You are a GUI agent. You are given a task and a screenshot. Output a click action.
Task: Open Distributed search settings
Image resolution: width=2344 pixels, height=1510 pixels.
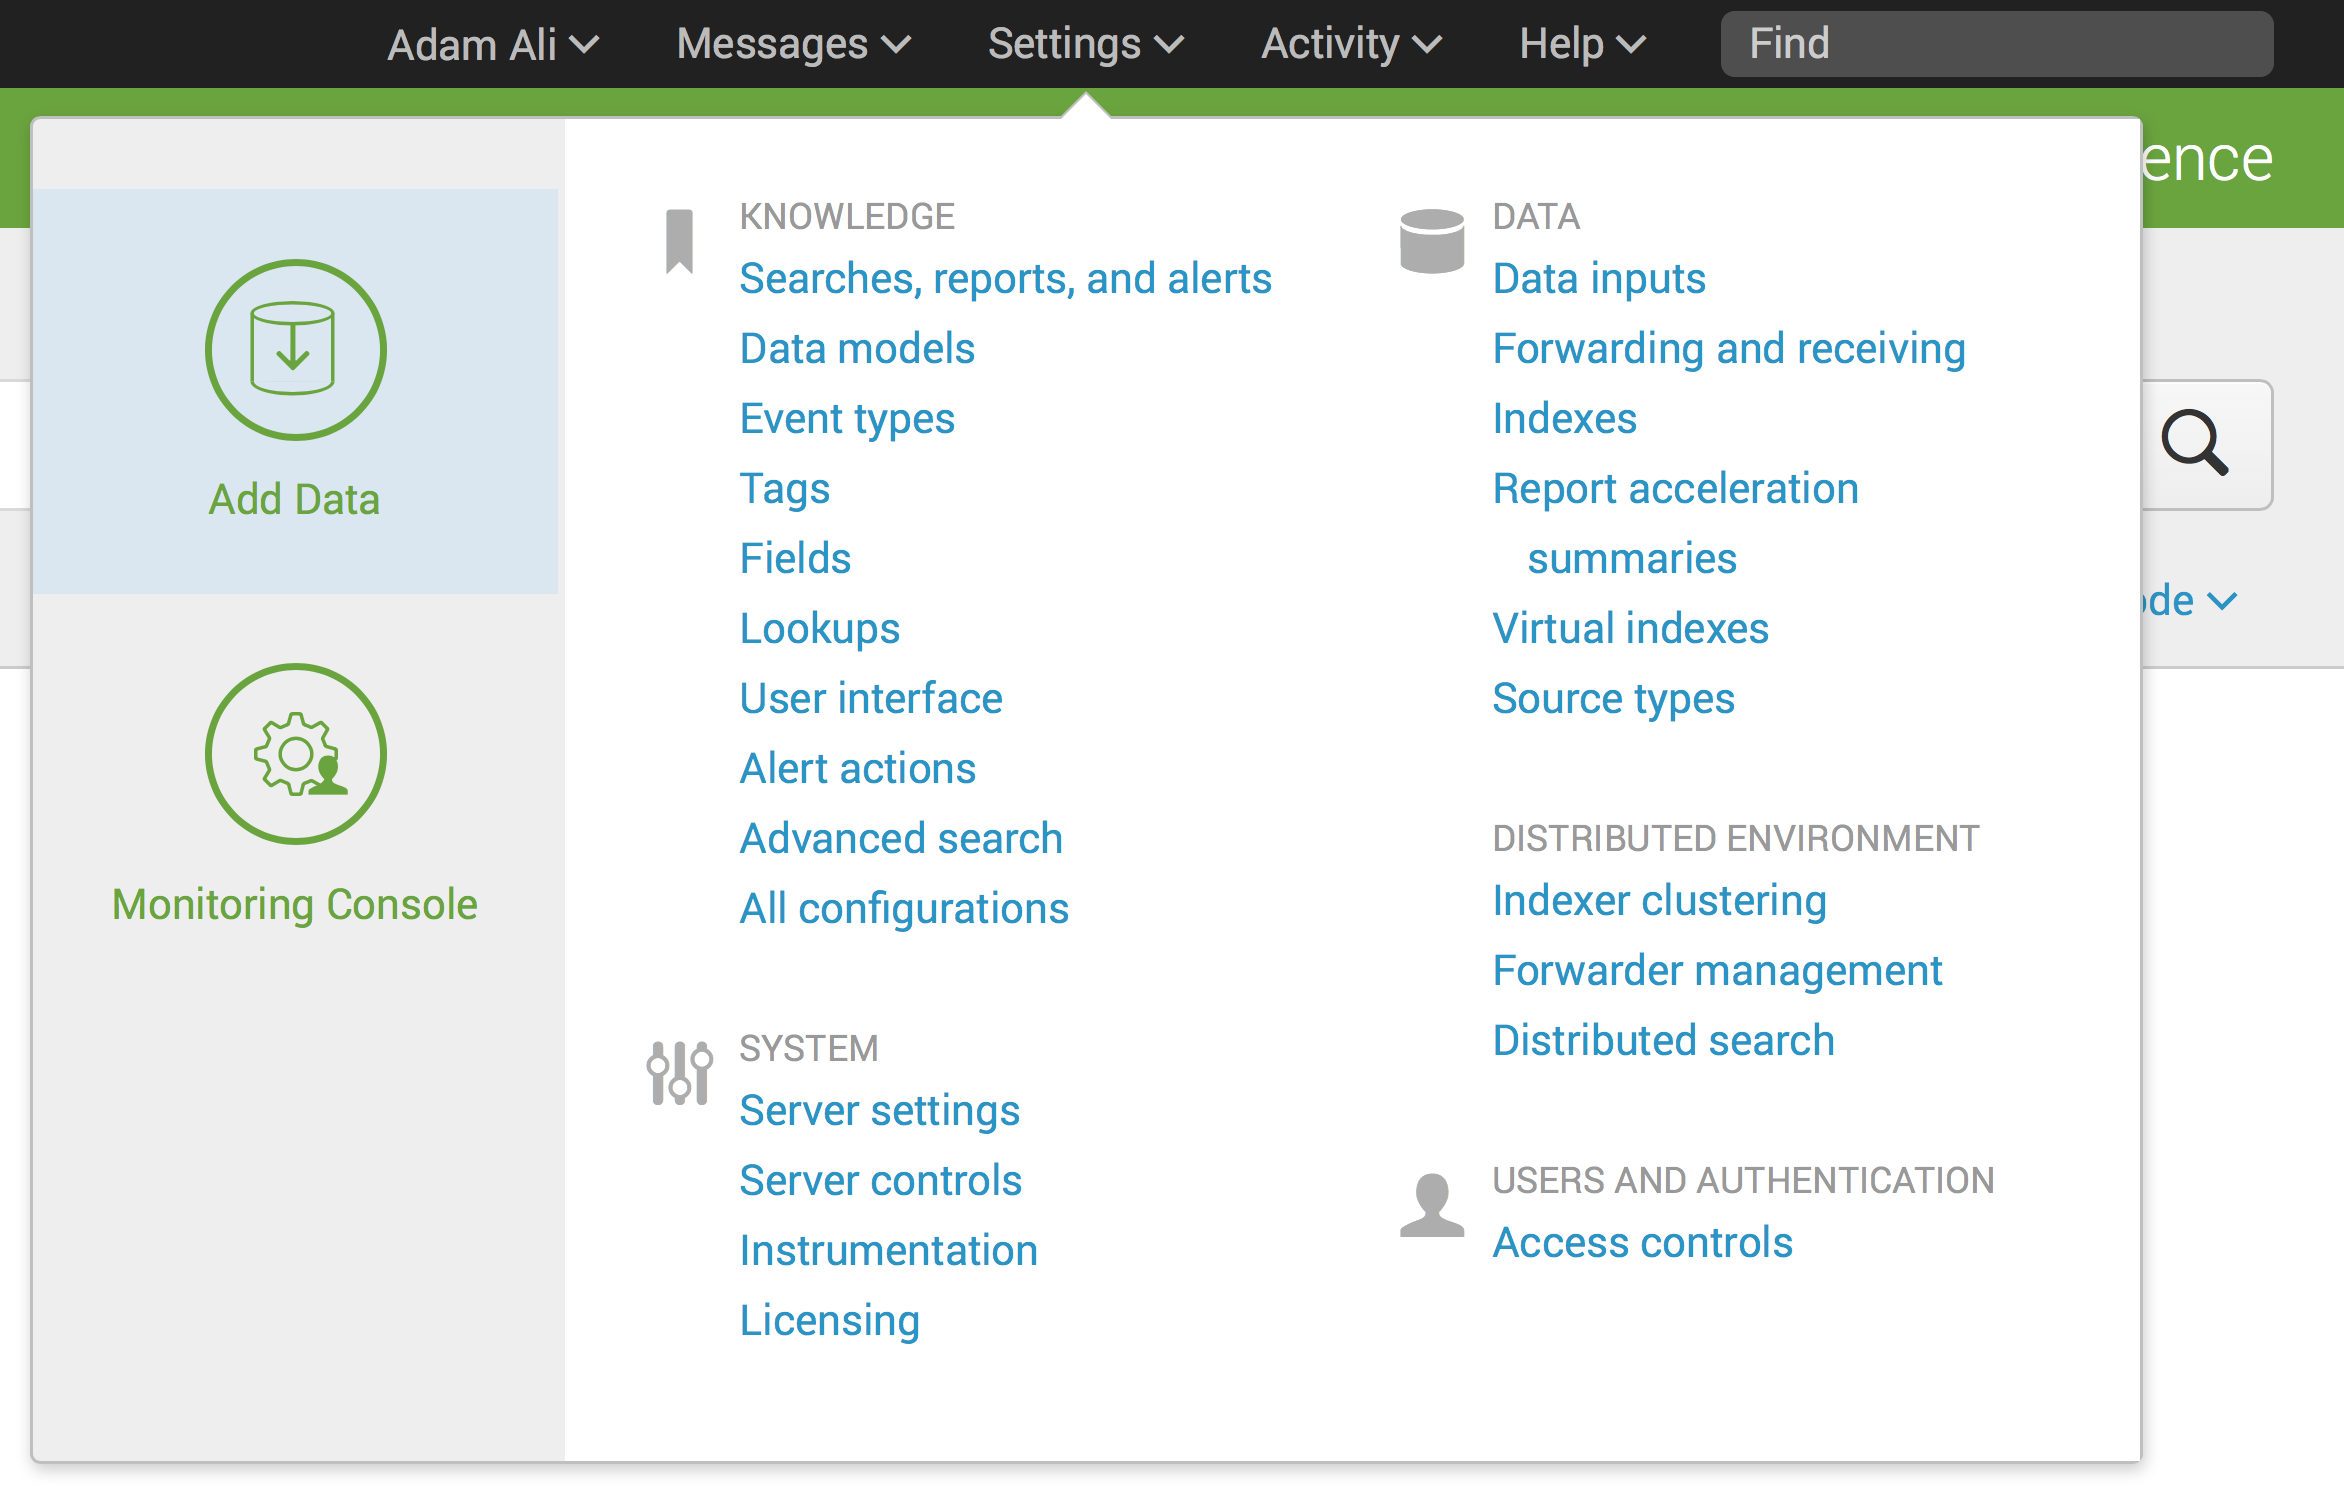coord(1664,1041)
